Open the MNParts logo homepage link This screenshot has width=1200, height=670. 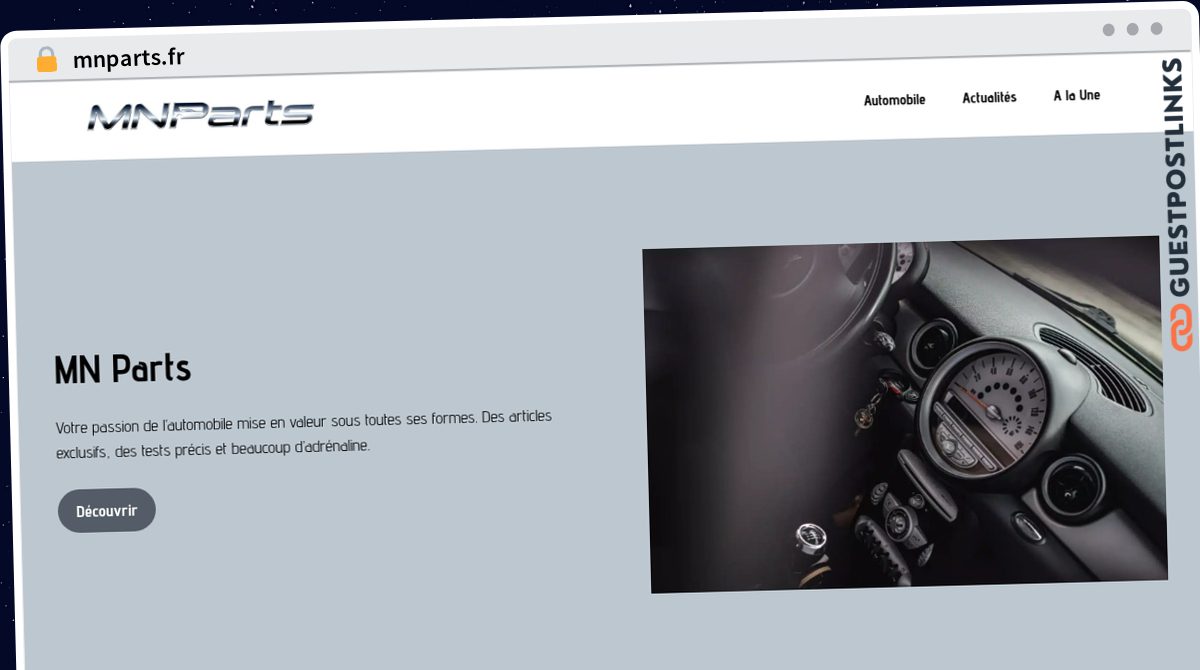click(x=200, y=115)
